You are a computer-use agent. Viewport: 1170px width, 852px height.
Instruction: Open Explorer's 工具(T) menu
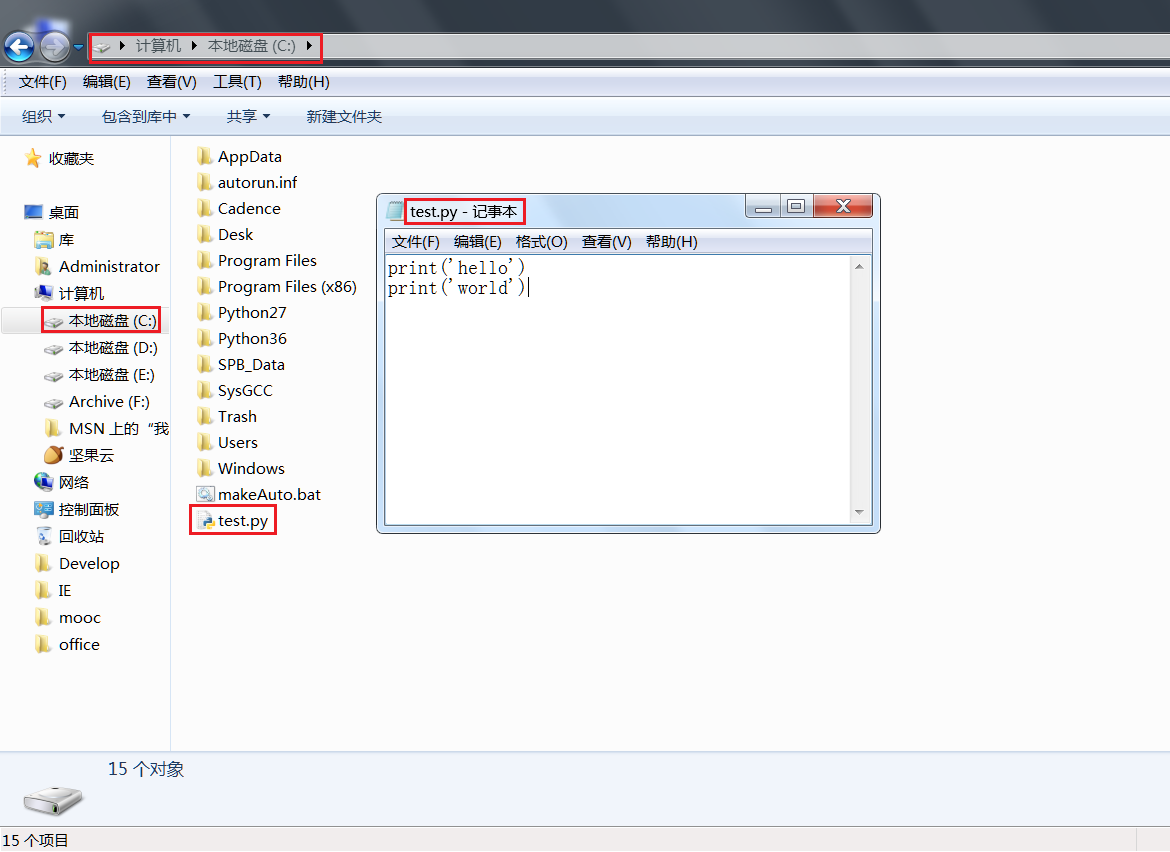pos(237,82)
